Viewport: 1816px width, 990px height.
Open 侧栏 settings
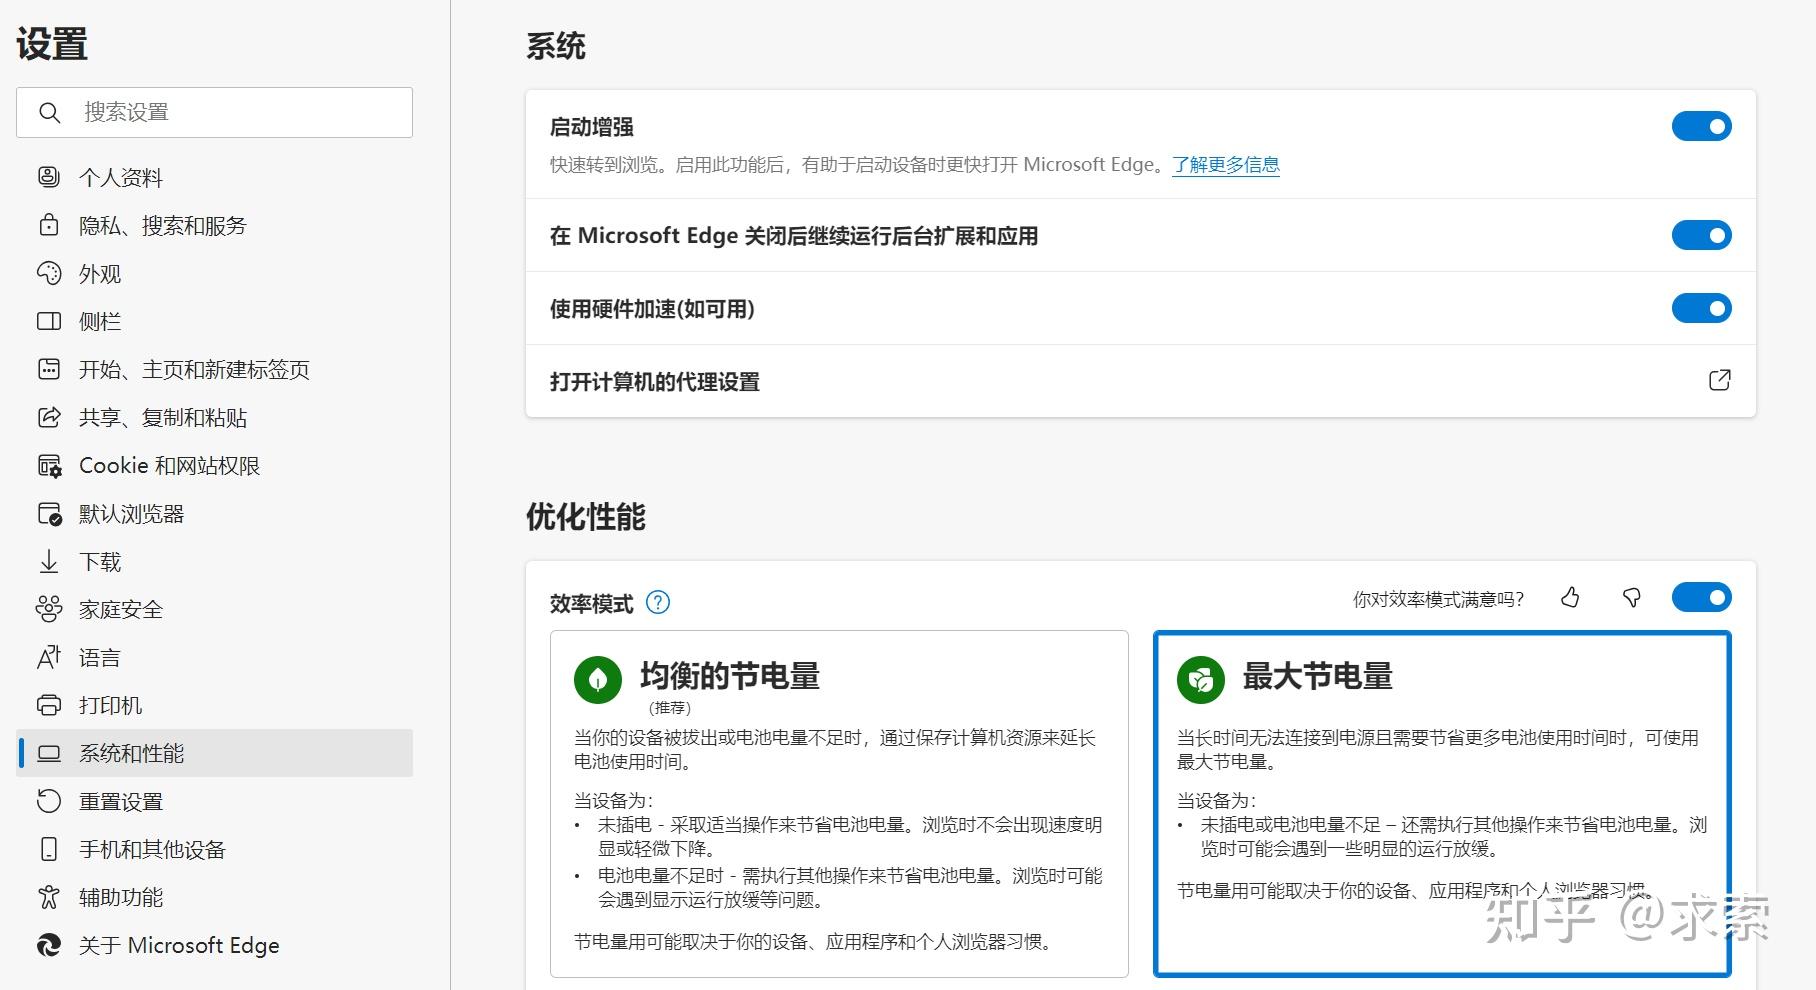click(215, 321)
